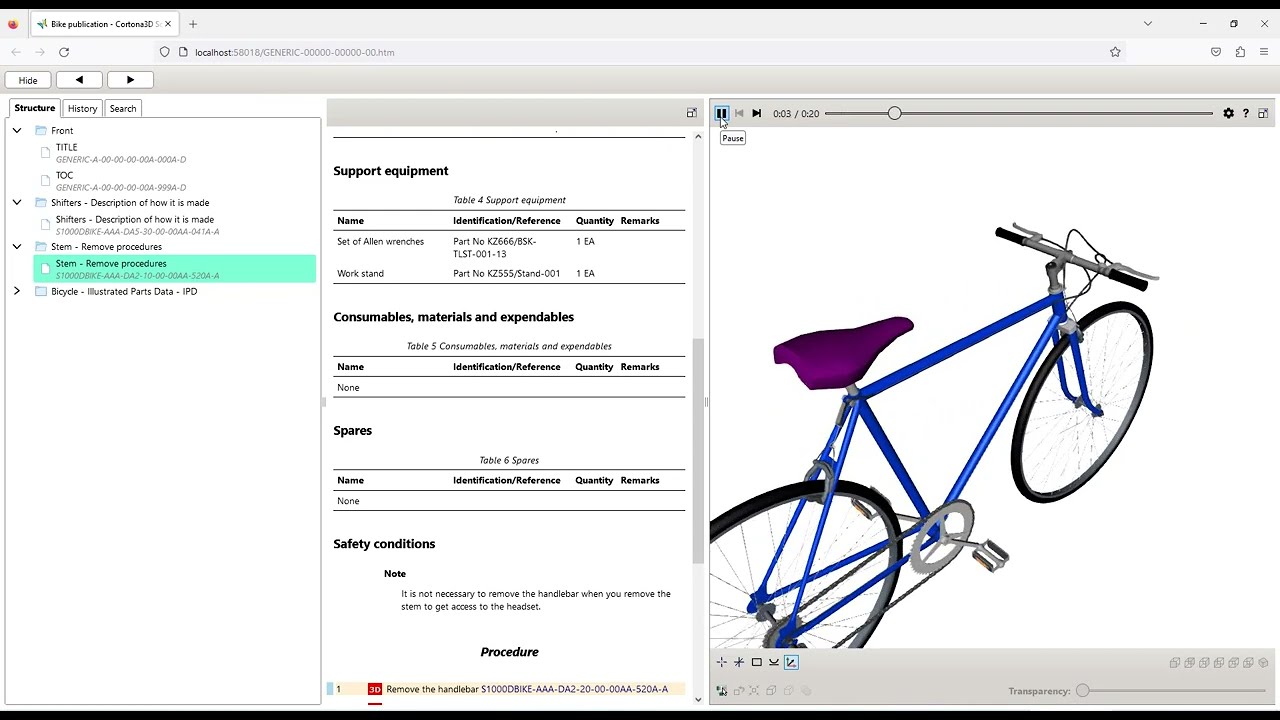Click the red 3D icon in procedure step 1
The height and width of the screenshot is (720, 1280).
click(x=374, y=689)
